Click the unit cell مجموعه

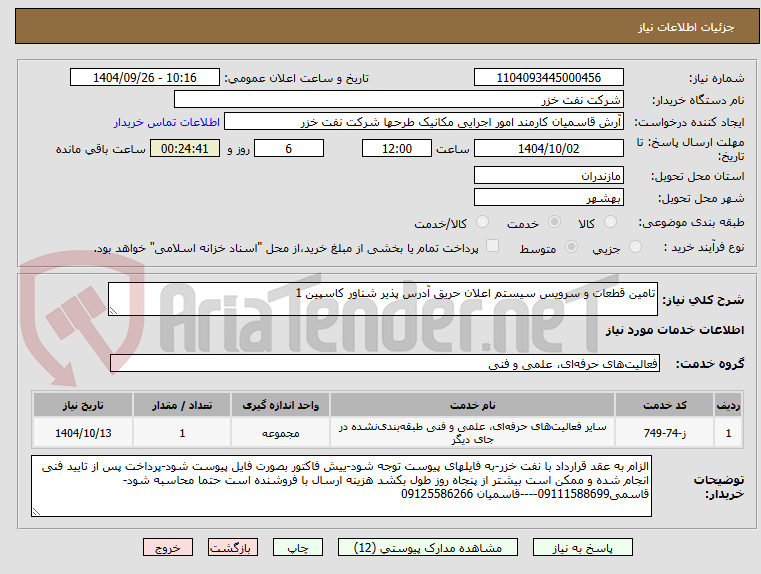coord(280,432)
